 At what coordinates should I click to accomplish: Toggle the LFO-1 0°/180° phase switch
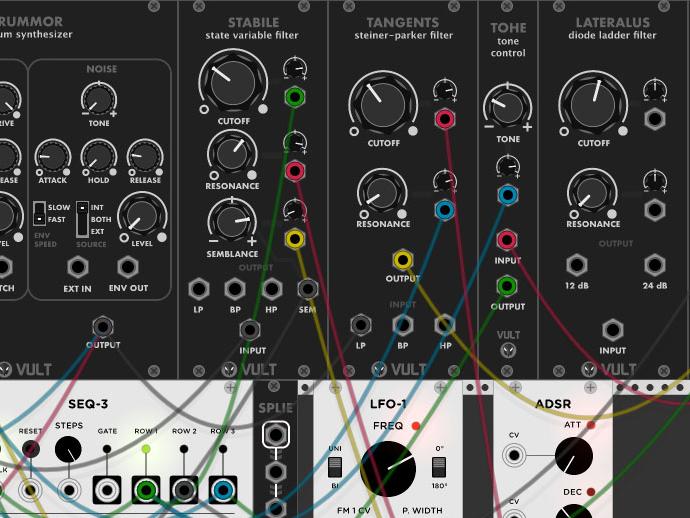pyautogui.click(x=439, y=467)
